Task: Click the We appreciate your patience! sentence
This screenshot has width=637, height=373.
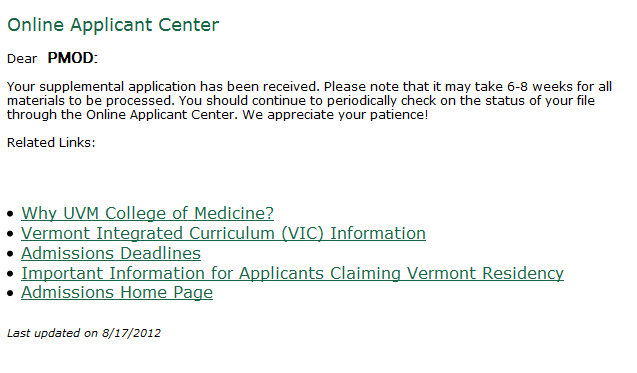Action: [335, 115]
